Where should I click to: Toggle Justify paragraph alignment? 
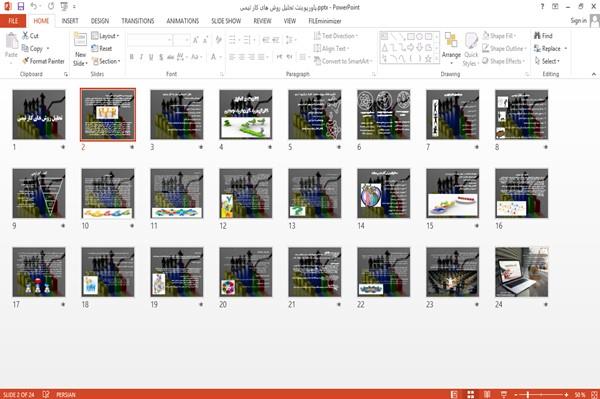coord(261,57)
